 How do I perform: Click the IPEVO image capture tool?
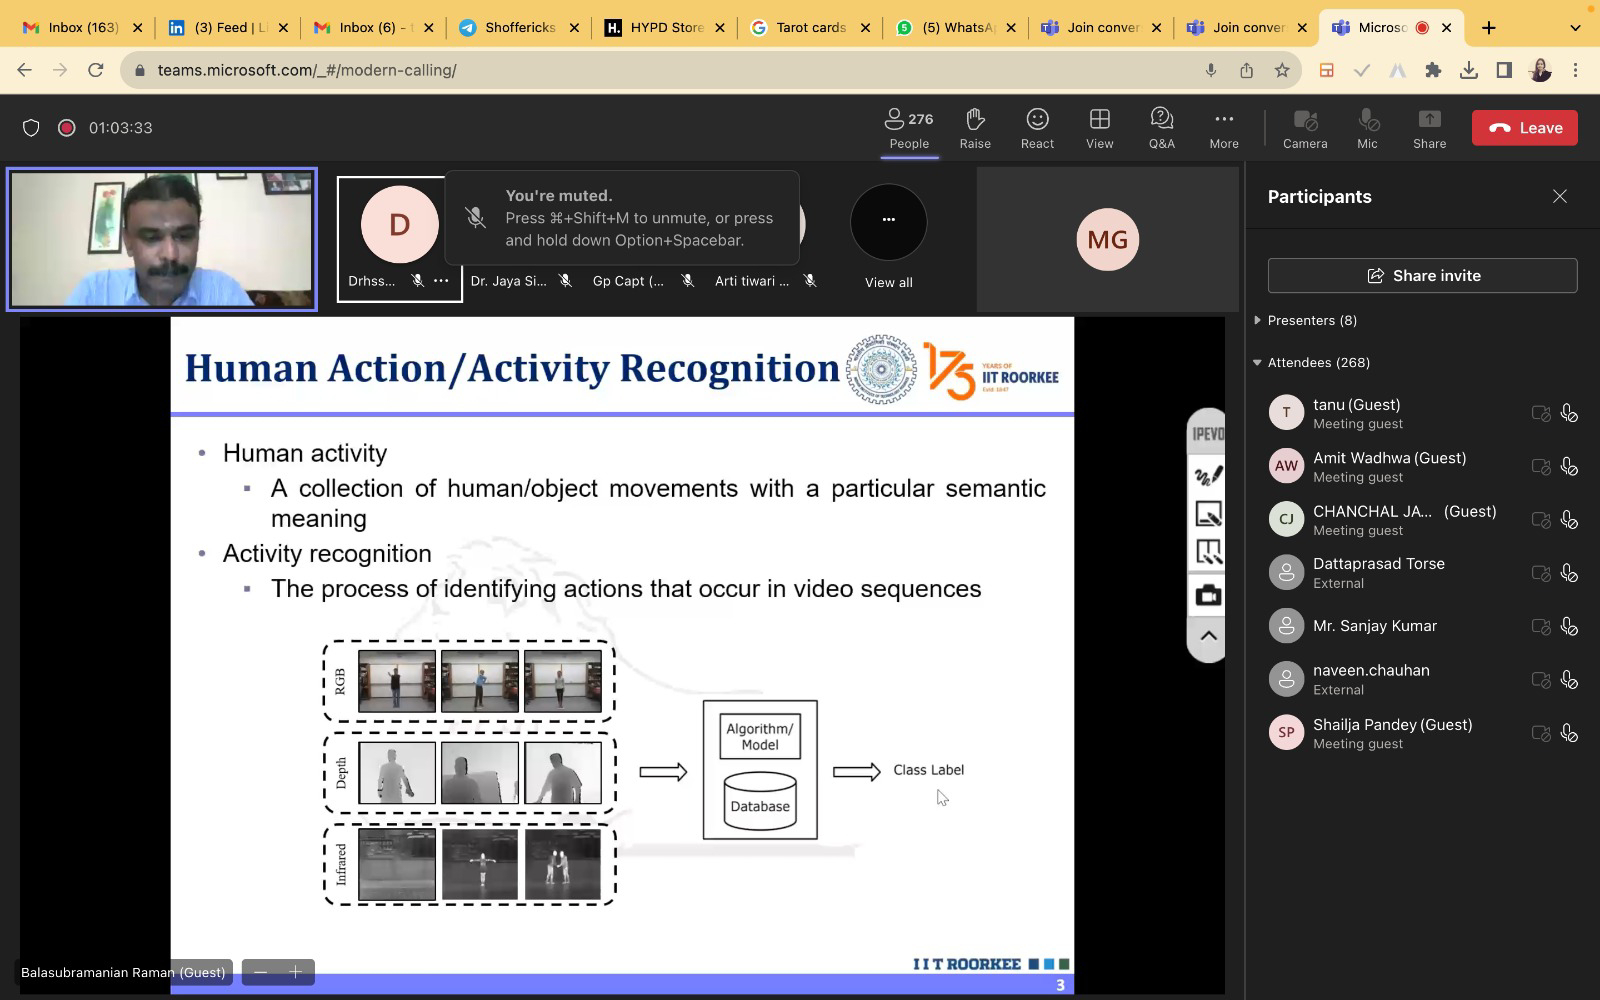tap(1208, 514)
